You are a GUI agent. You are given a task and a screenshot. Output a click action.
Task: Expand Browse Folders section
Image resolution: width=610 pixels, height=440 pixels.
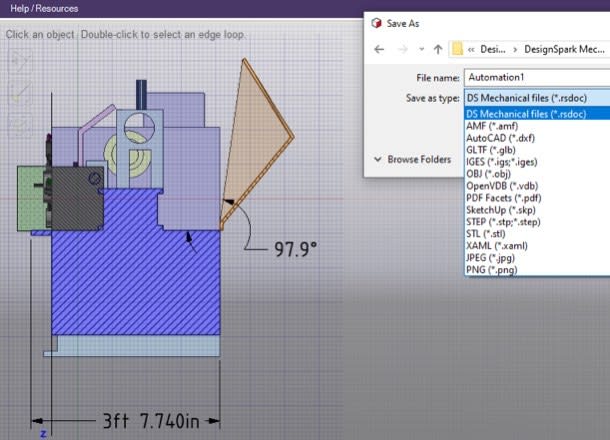[x=412, y=160]
